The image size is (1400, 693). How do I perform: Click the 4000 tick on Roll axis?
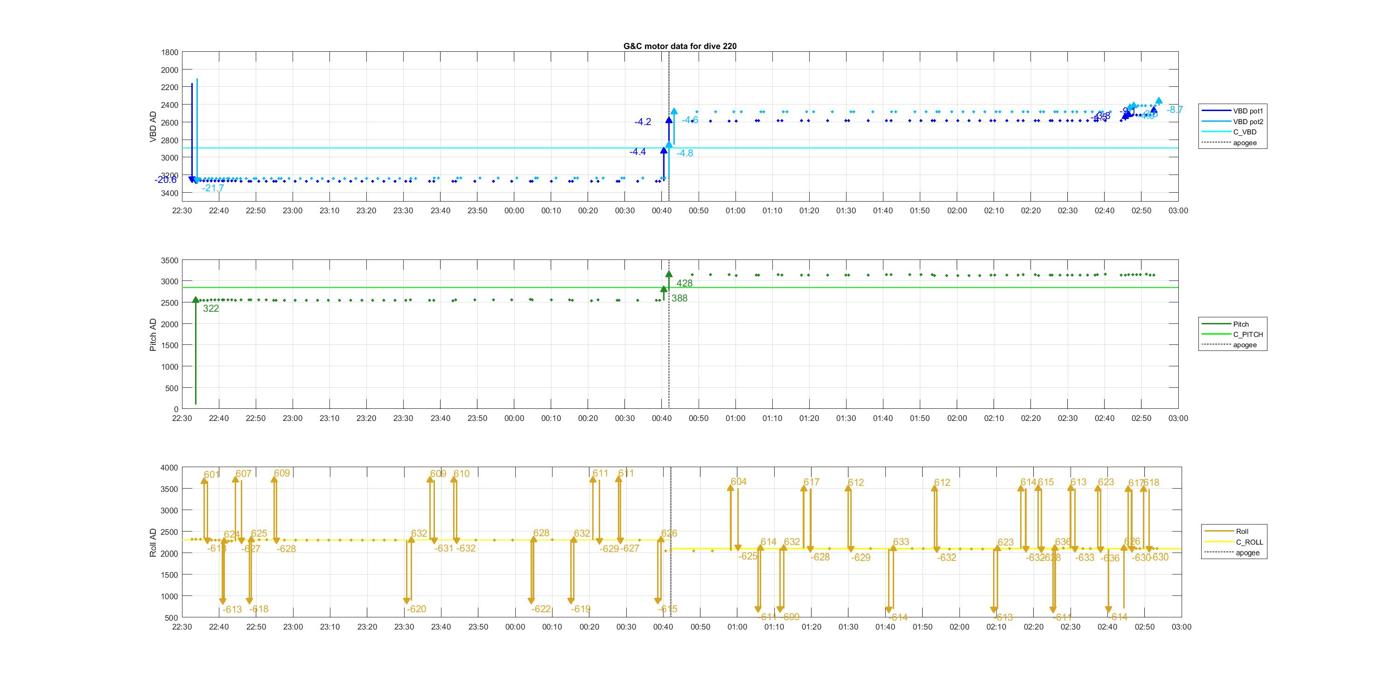pos(170,467)
